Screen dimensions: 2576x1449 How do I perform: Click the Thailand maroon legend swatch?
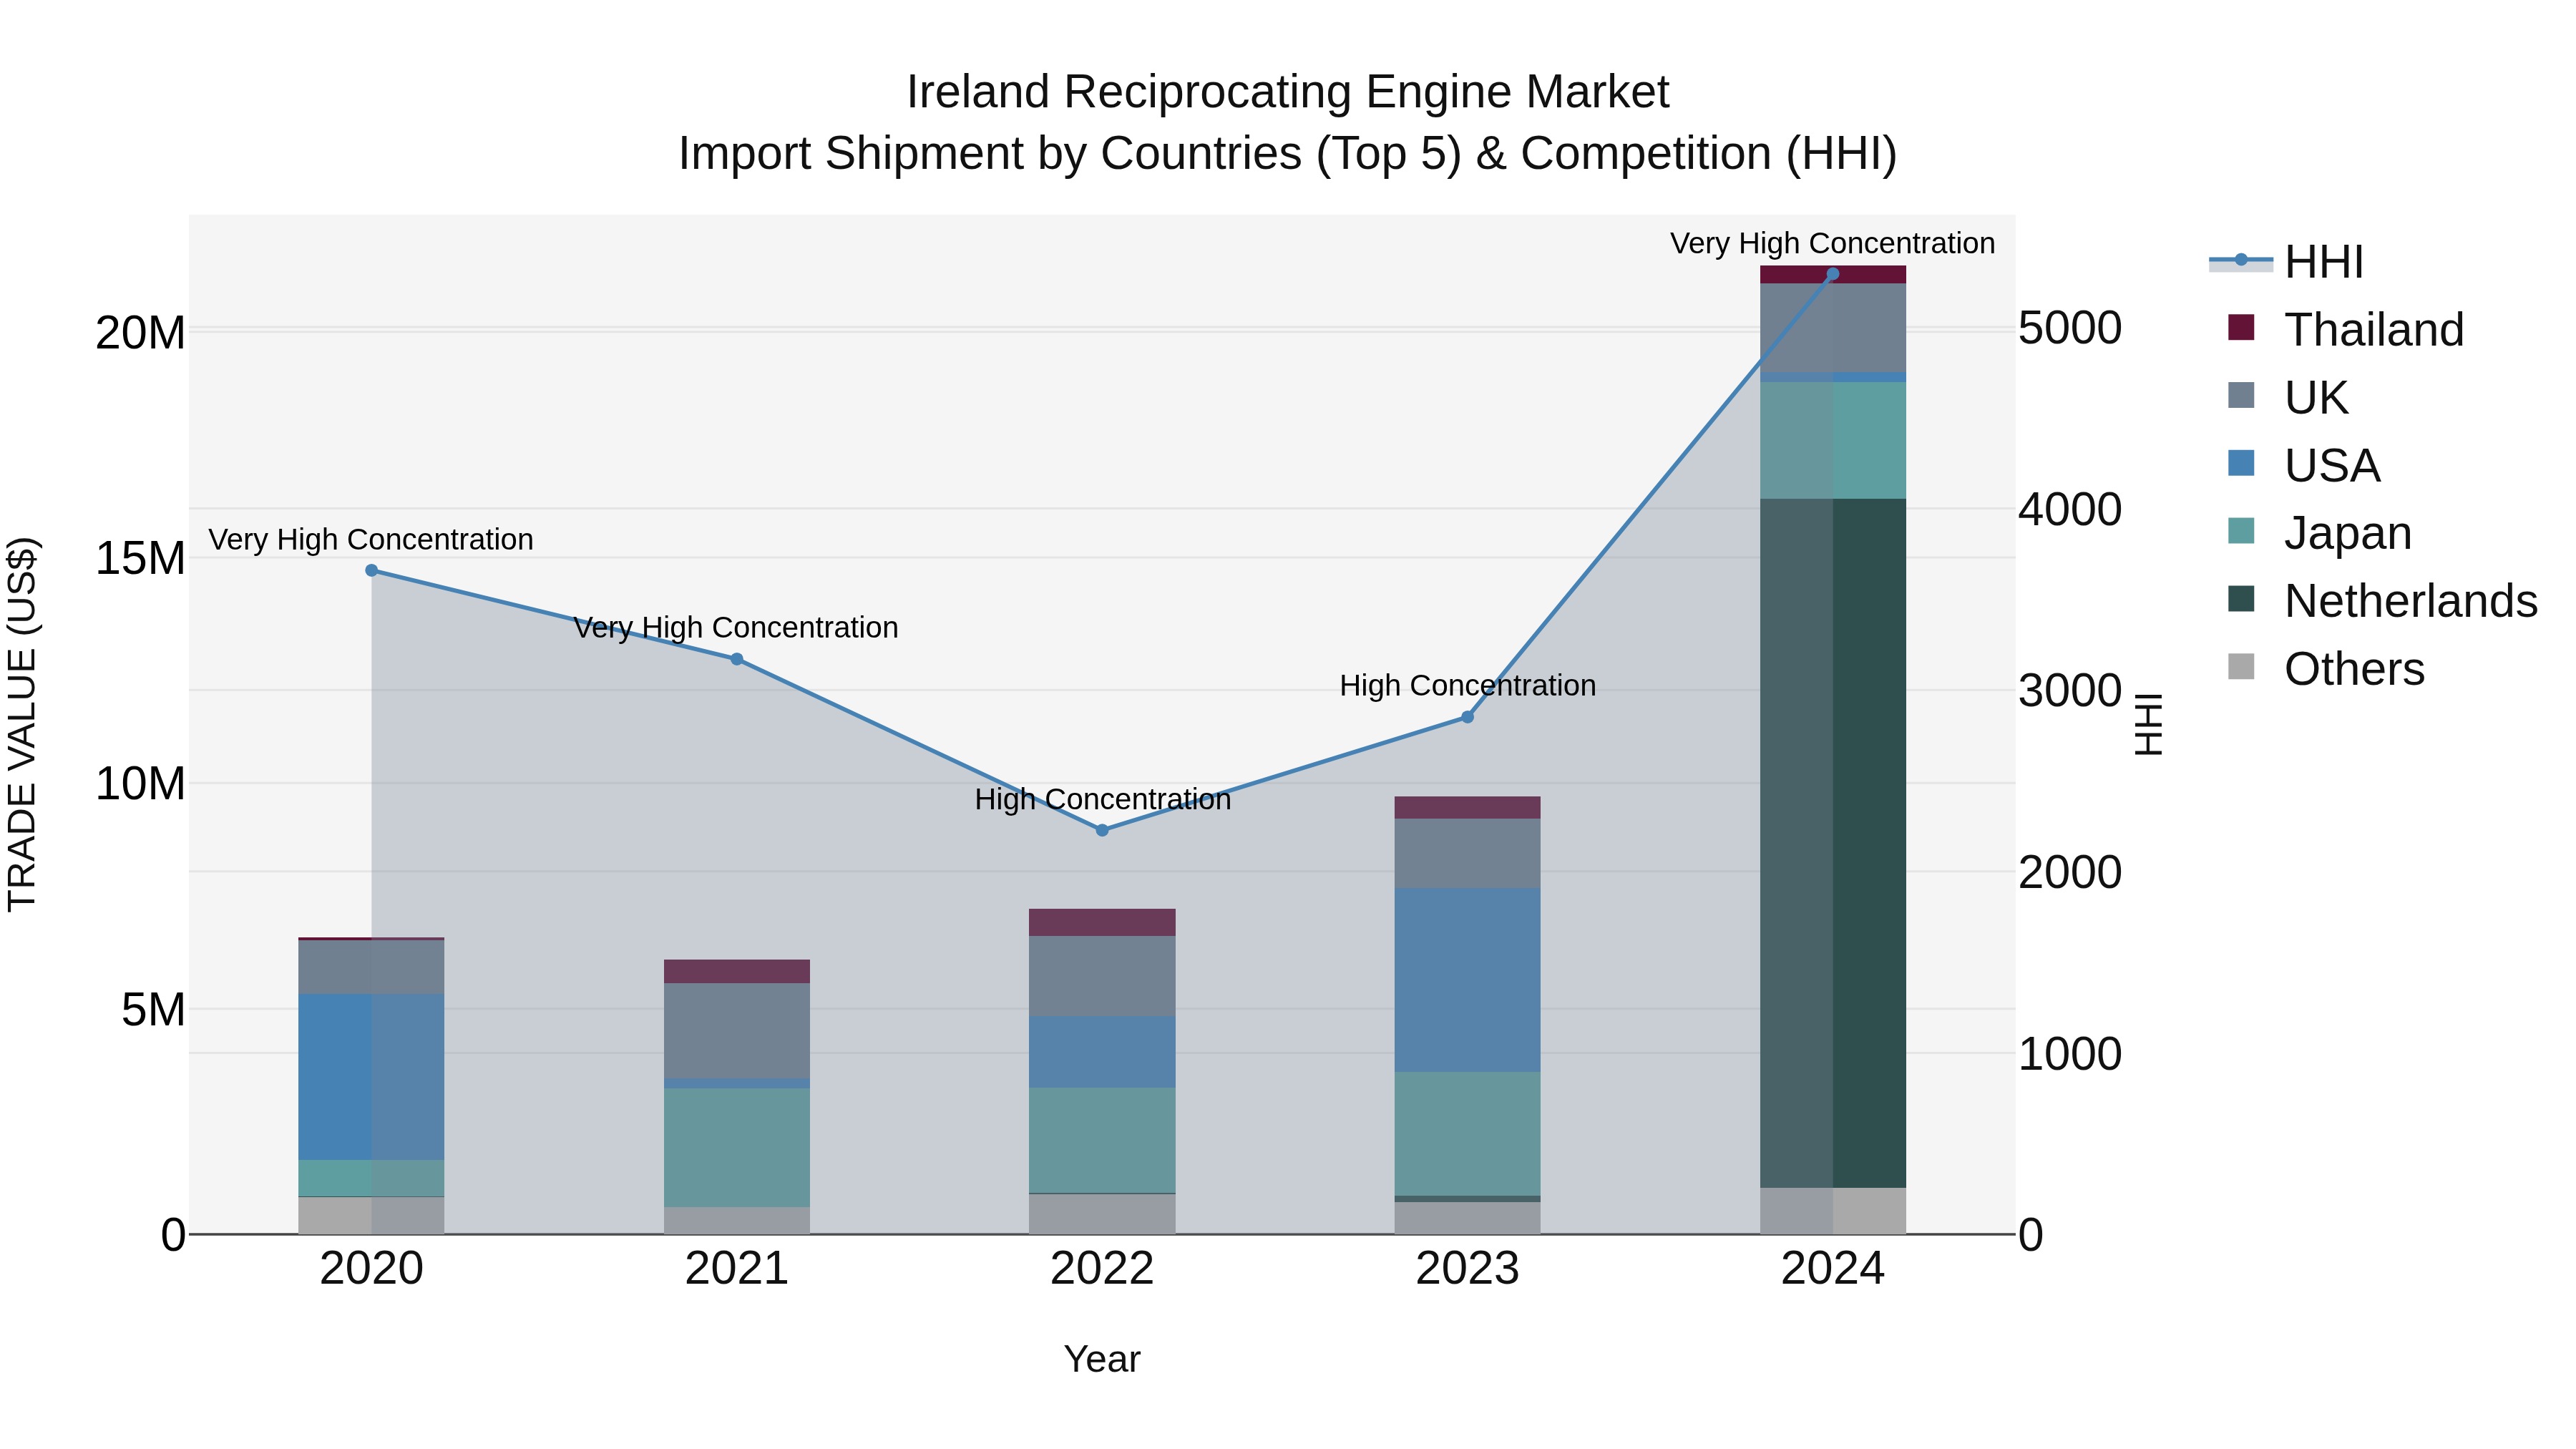tap(2241, 327)
